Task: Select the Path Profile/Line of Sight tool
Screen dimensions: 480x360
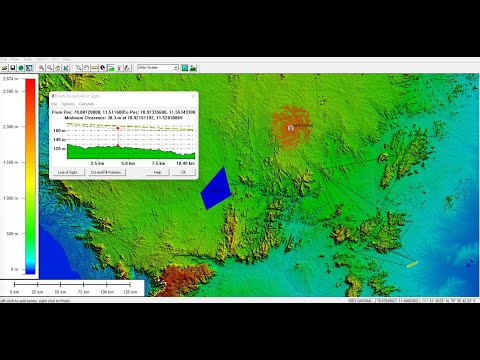Action: coord(111,68)
